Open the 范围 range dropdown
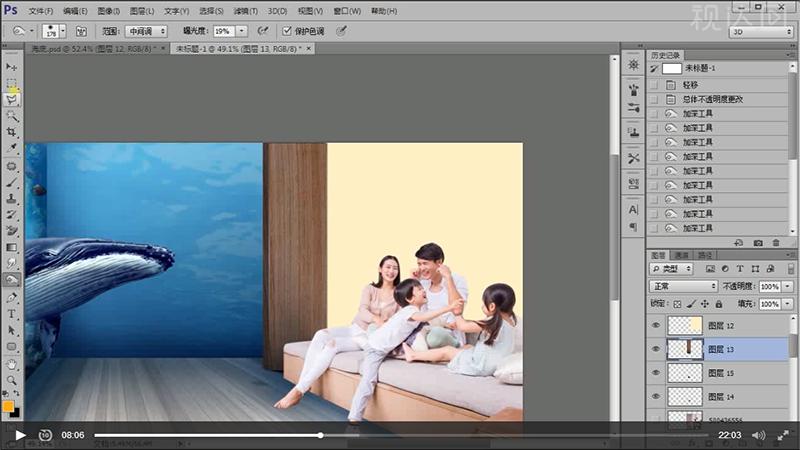The image size is (800, 450). pyautogui.click(x=146, y=31)
